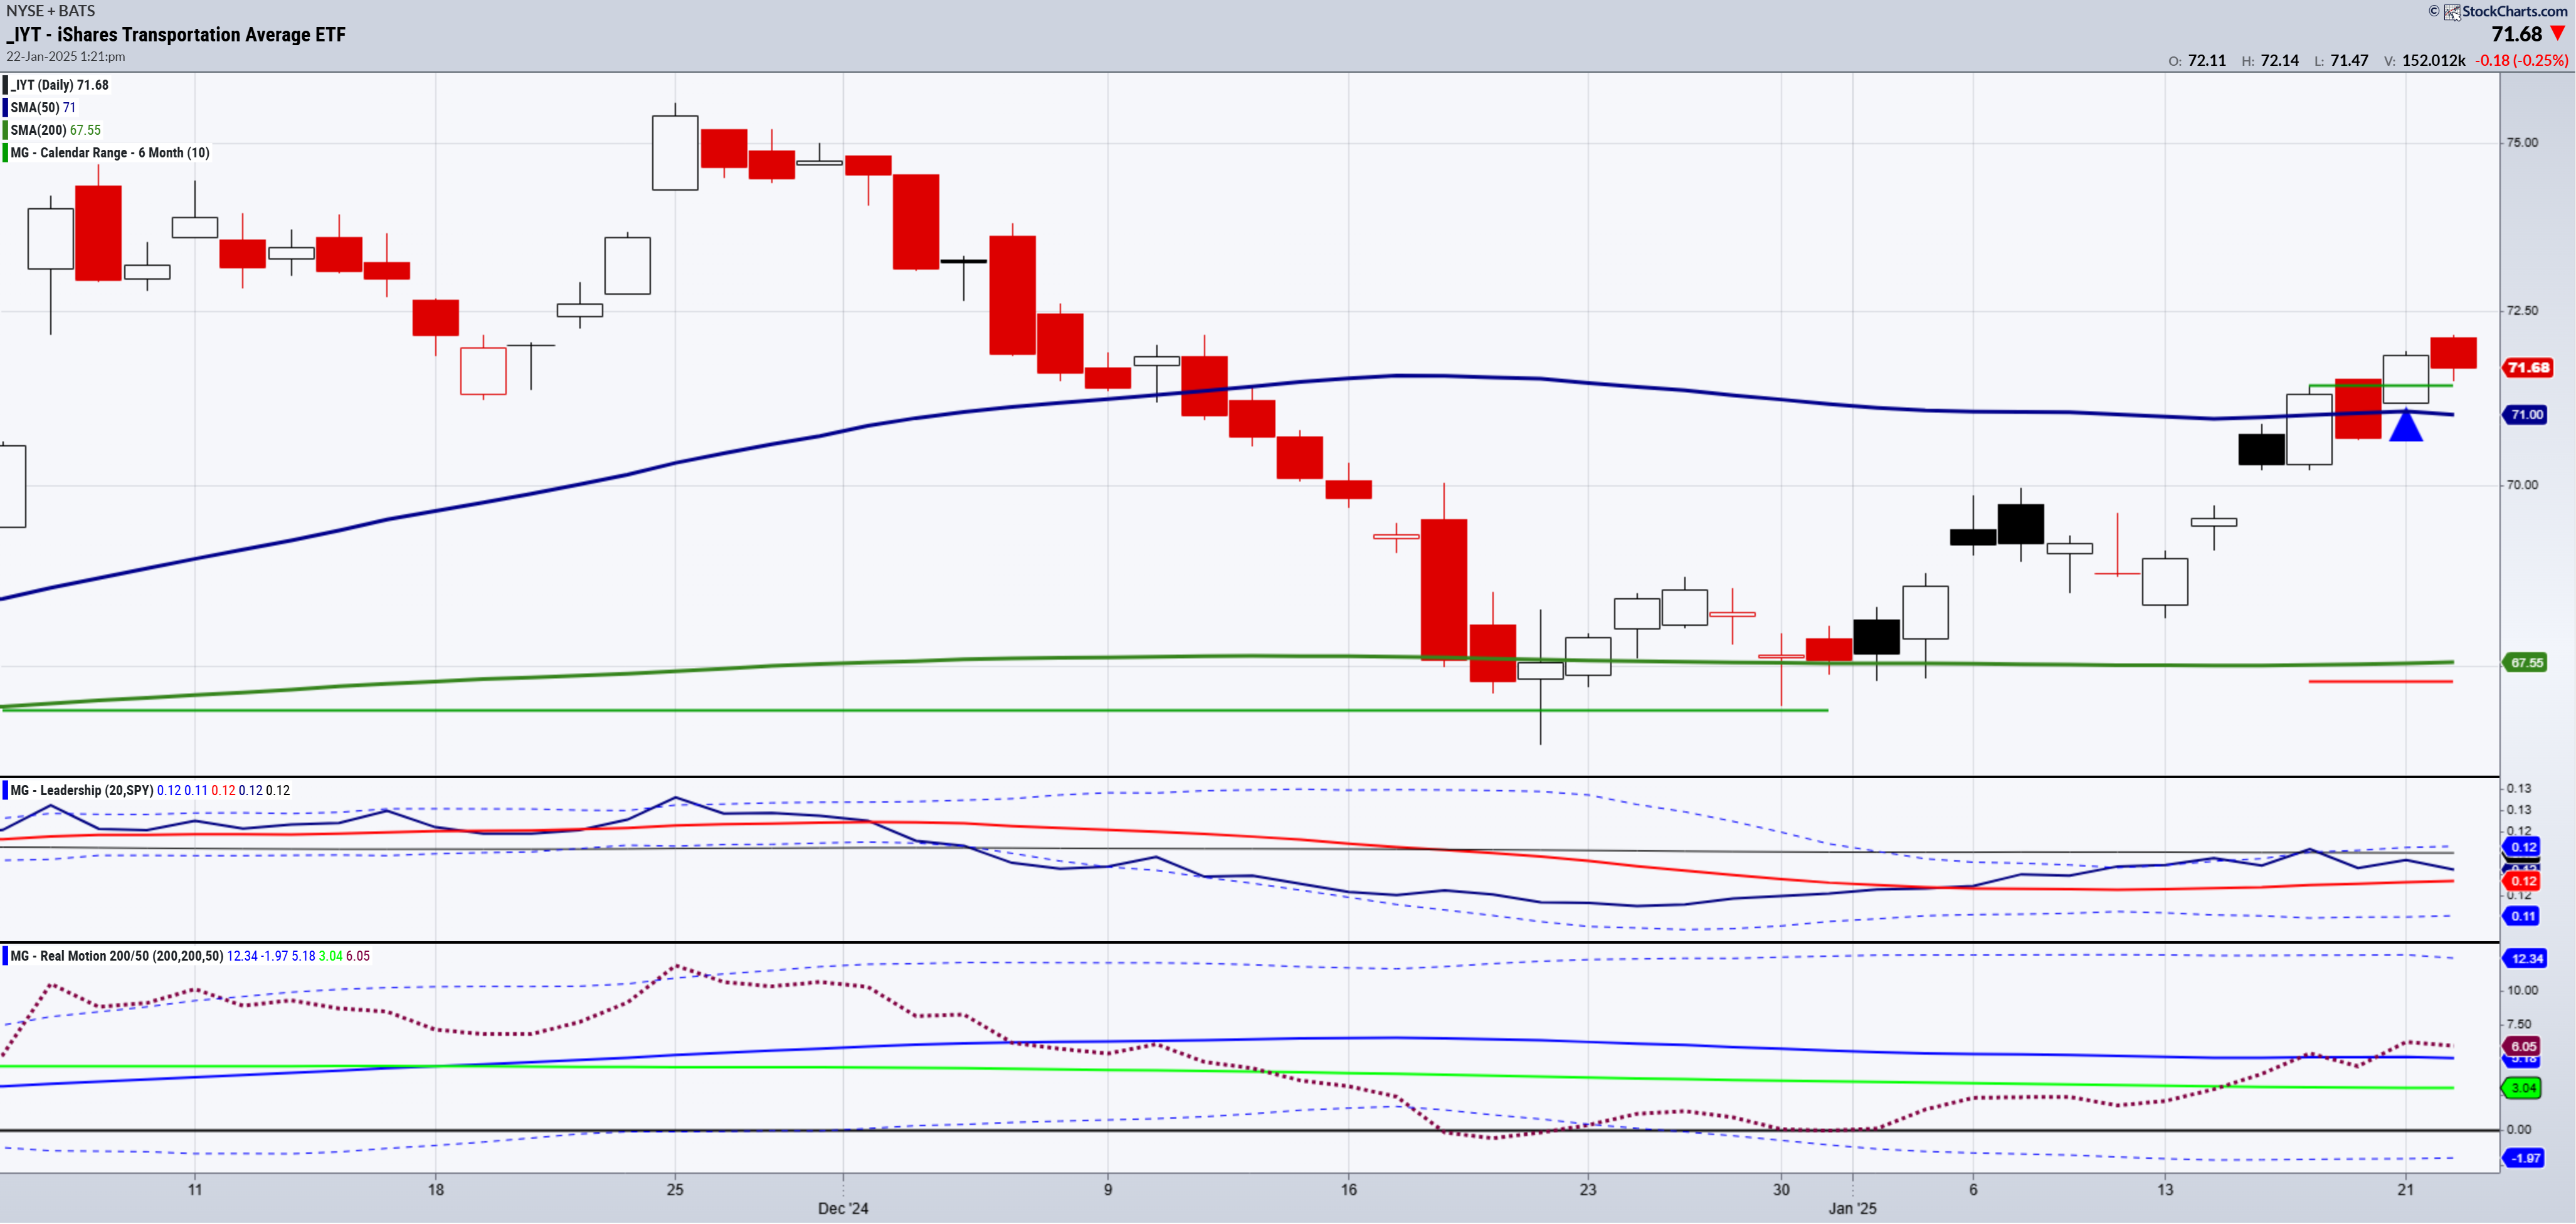Click the blue 0.11 Leadership tag
Screen dimensions: 2576x1224
tap(2523, 917)
